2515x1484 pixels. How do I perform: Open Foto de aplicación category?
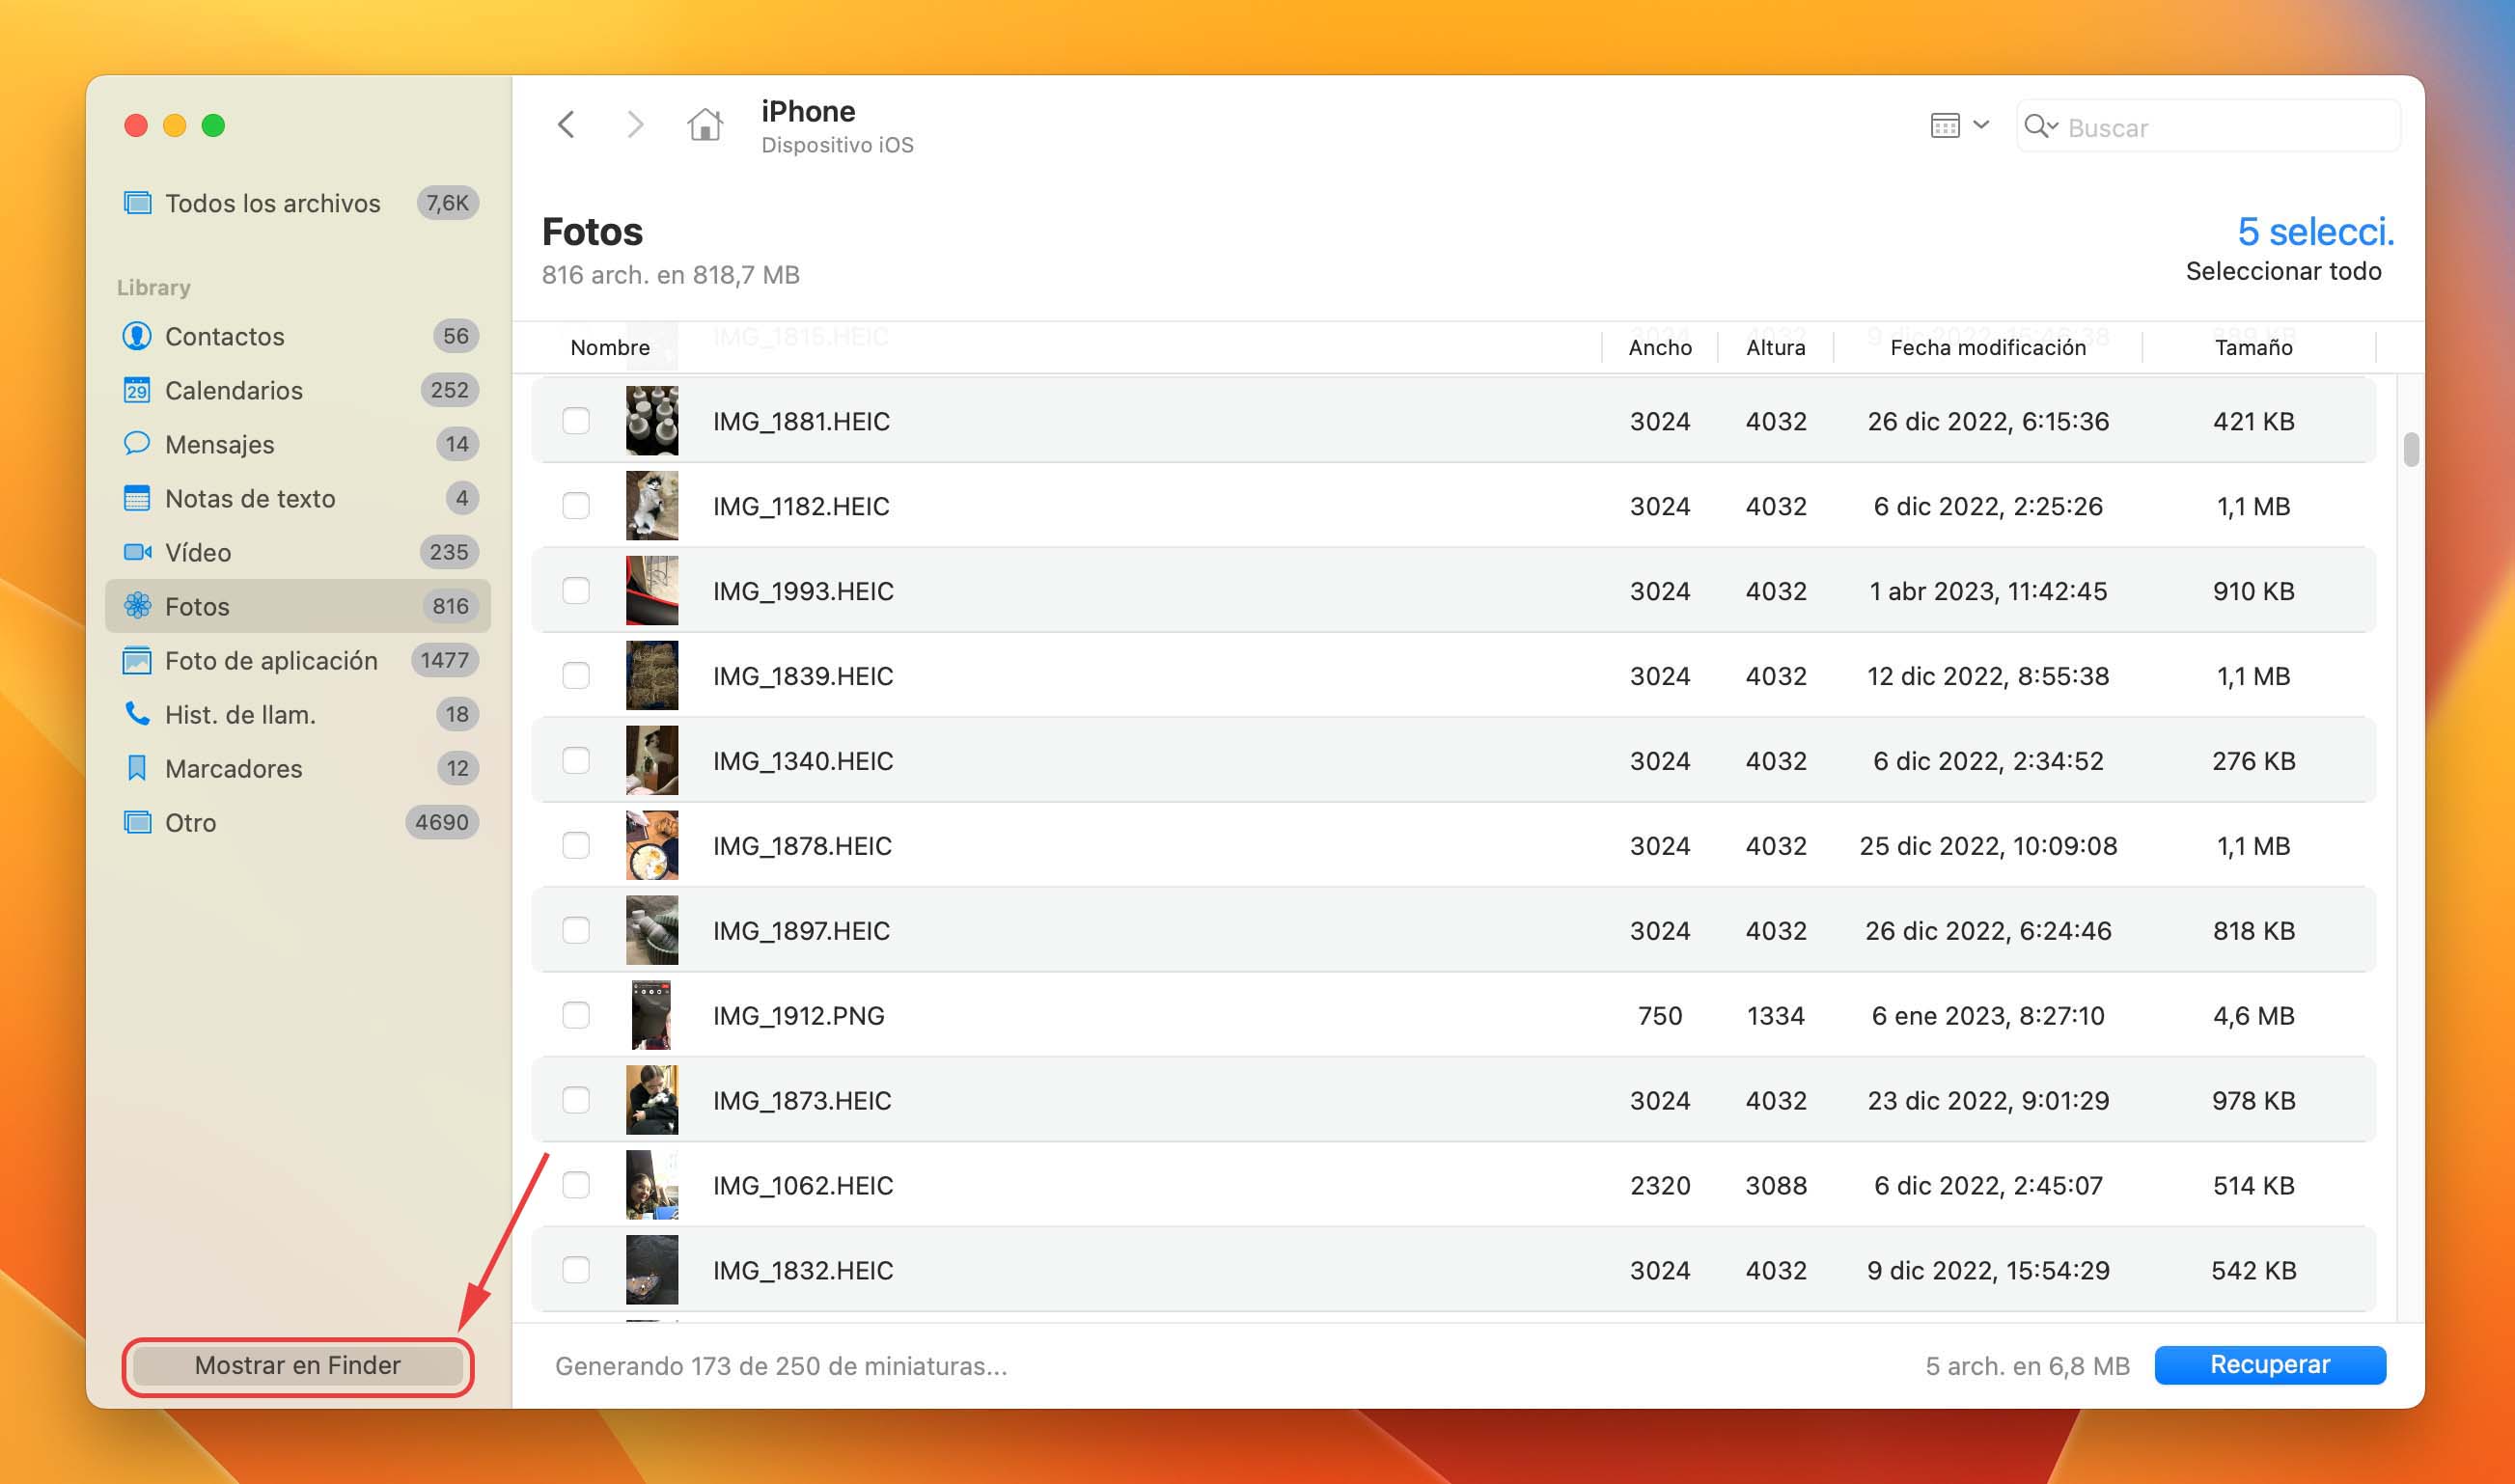tap(298, 660)
